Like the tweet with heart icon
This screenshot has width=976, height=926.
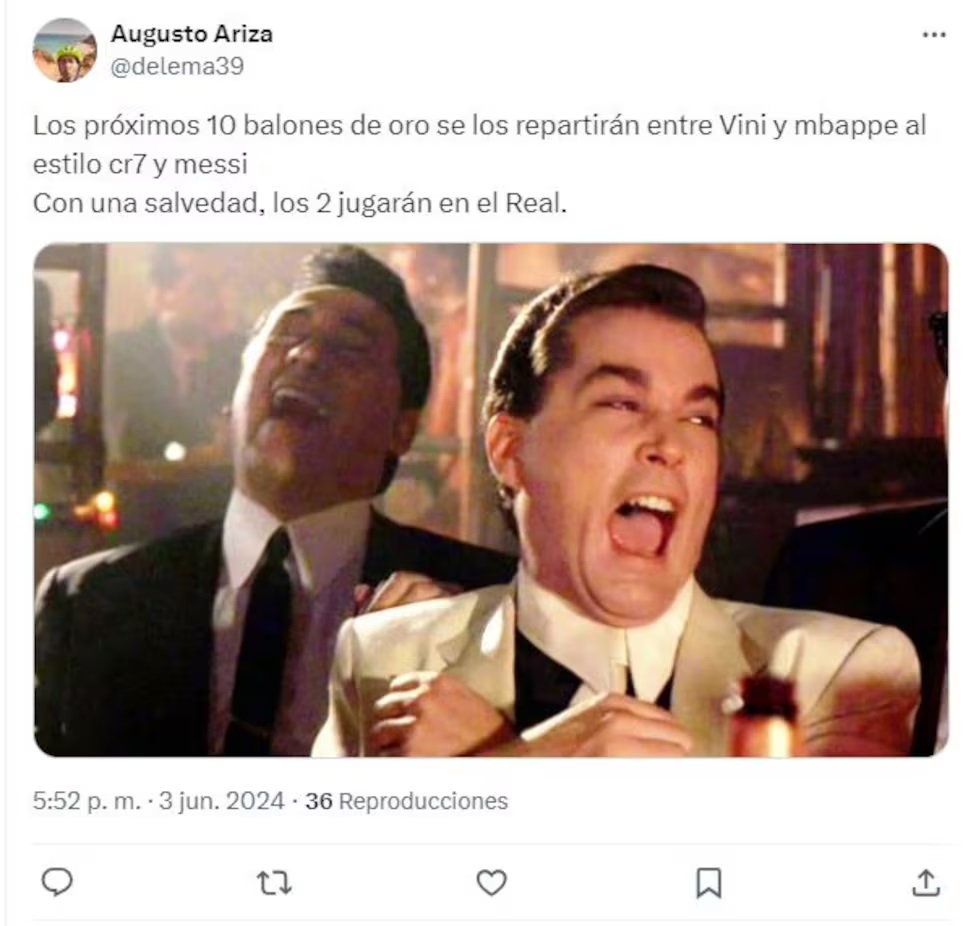pos(491,882)
